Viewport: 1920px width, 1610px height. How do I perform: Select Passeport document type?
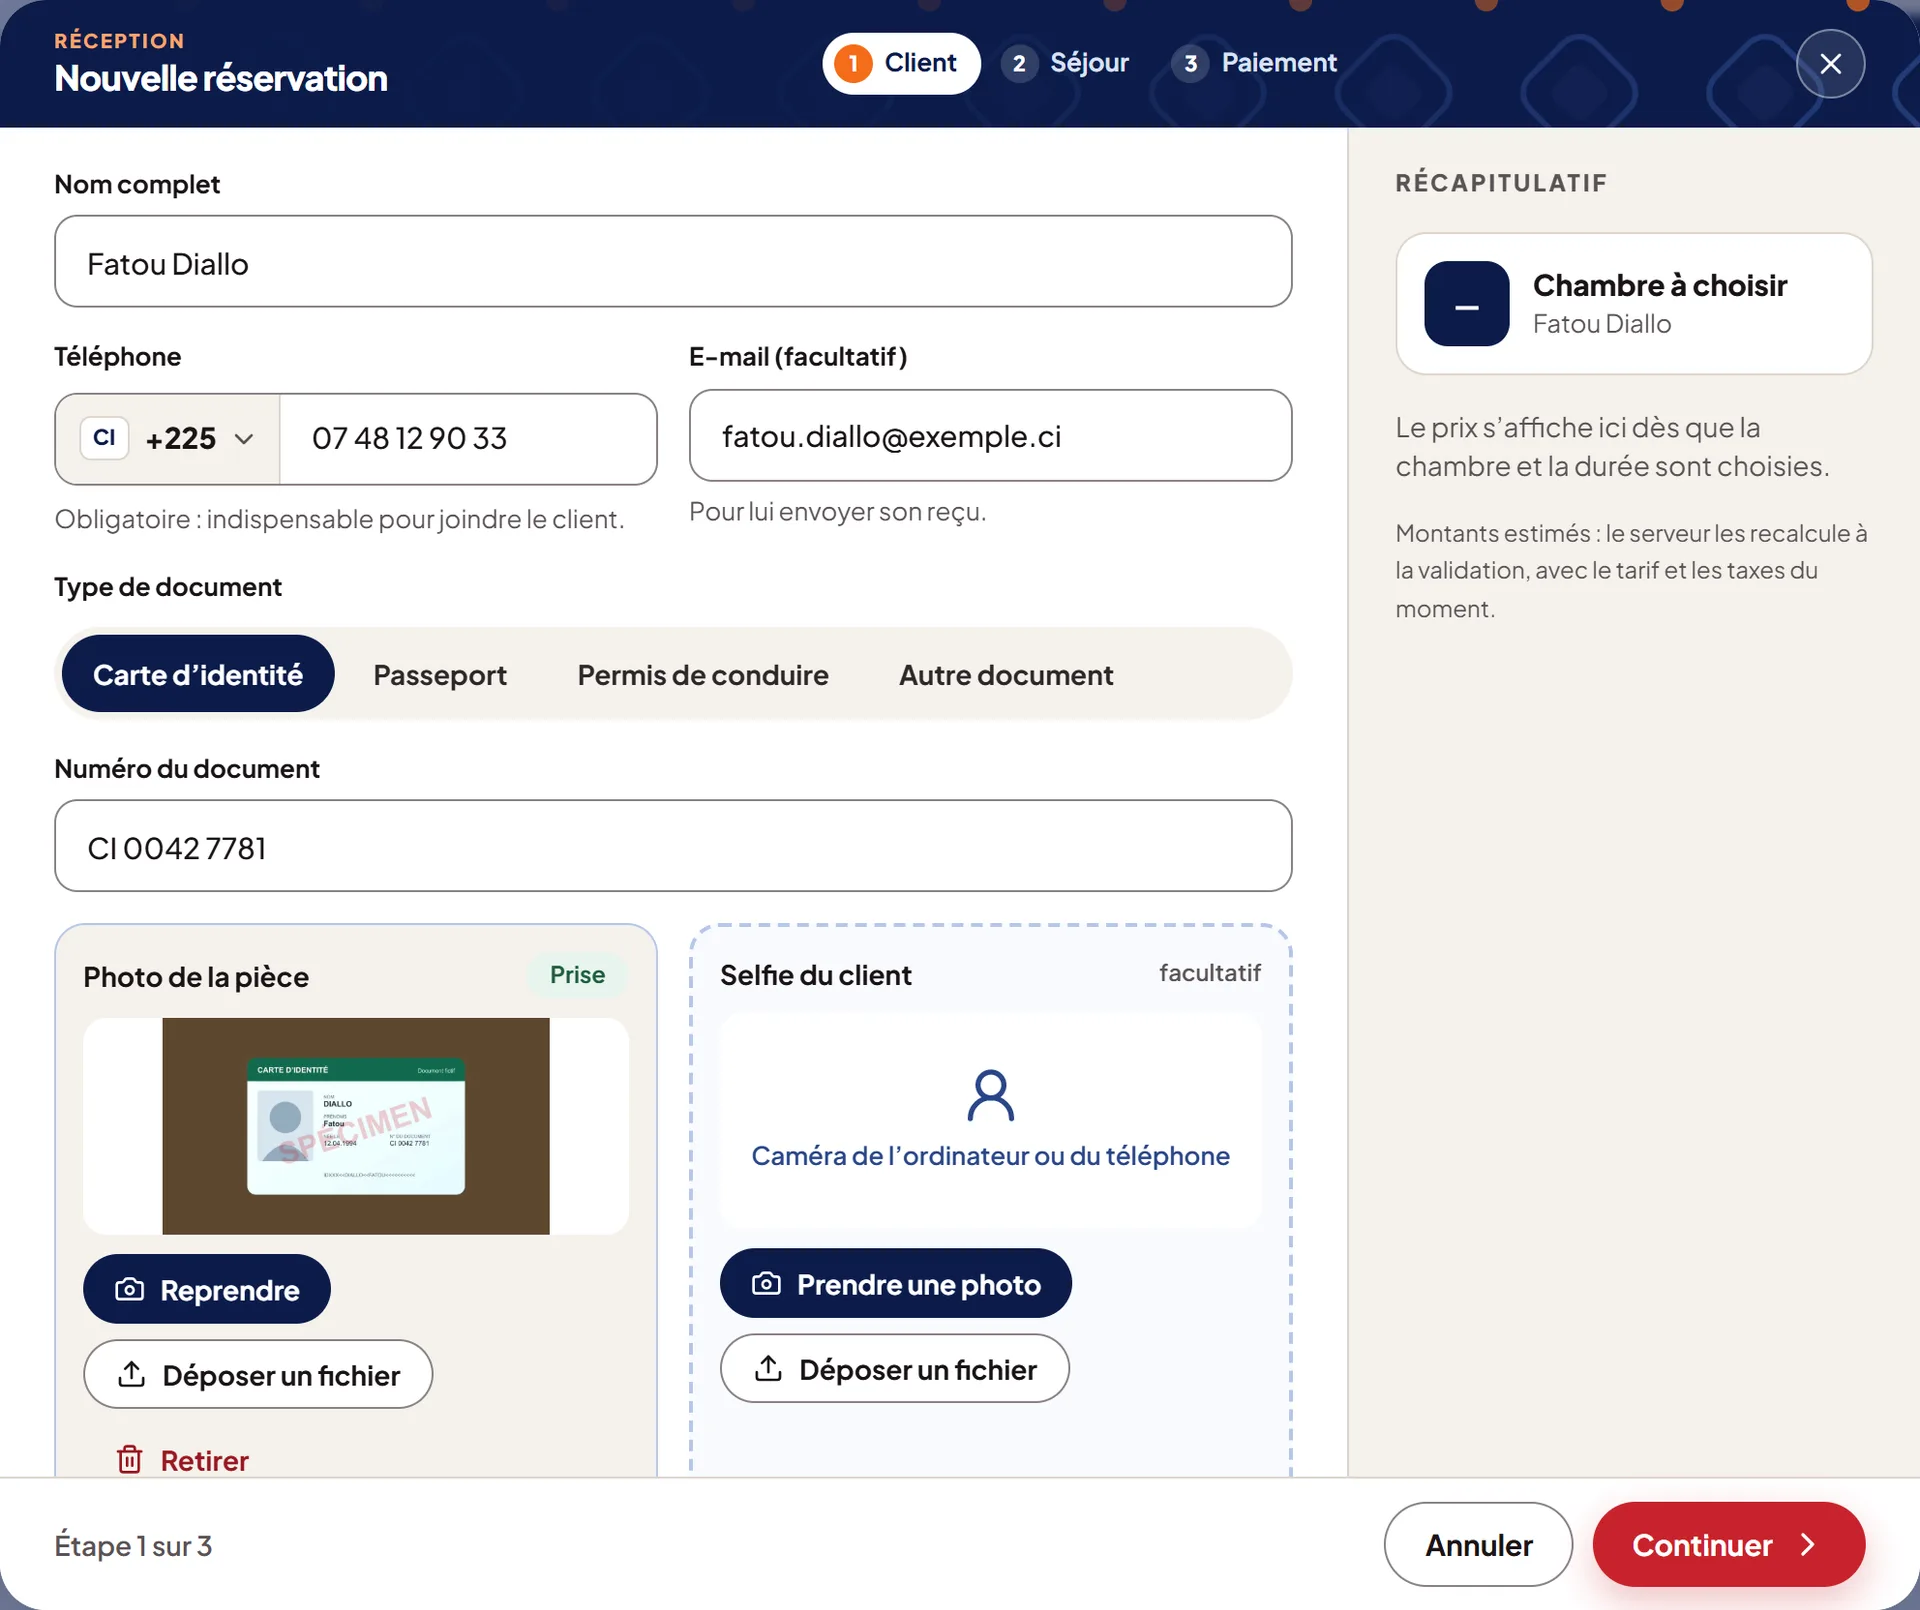(440, 675)
